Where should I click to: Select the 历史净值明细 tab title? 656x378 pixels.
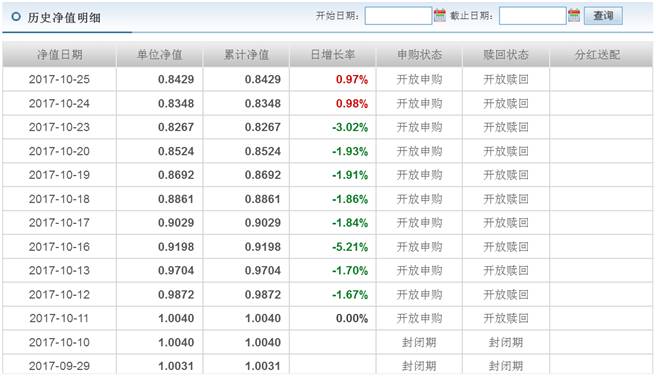point(64,18)
